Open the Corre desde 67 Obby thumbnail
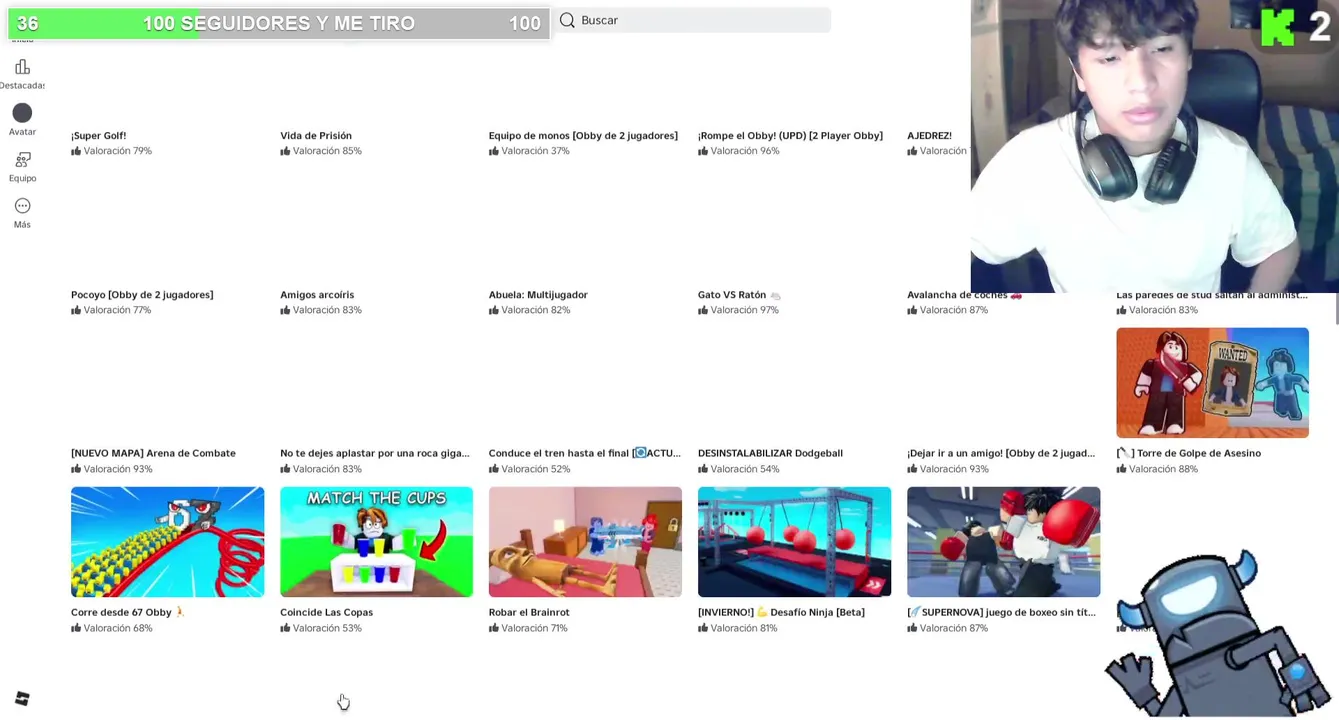Screen dimensions: 1339x720 (x=167, y=542)
